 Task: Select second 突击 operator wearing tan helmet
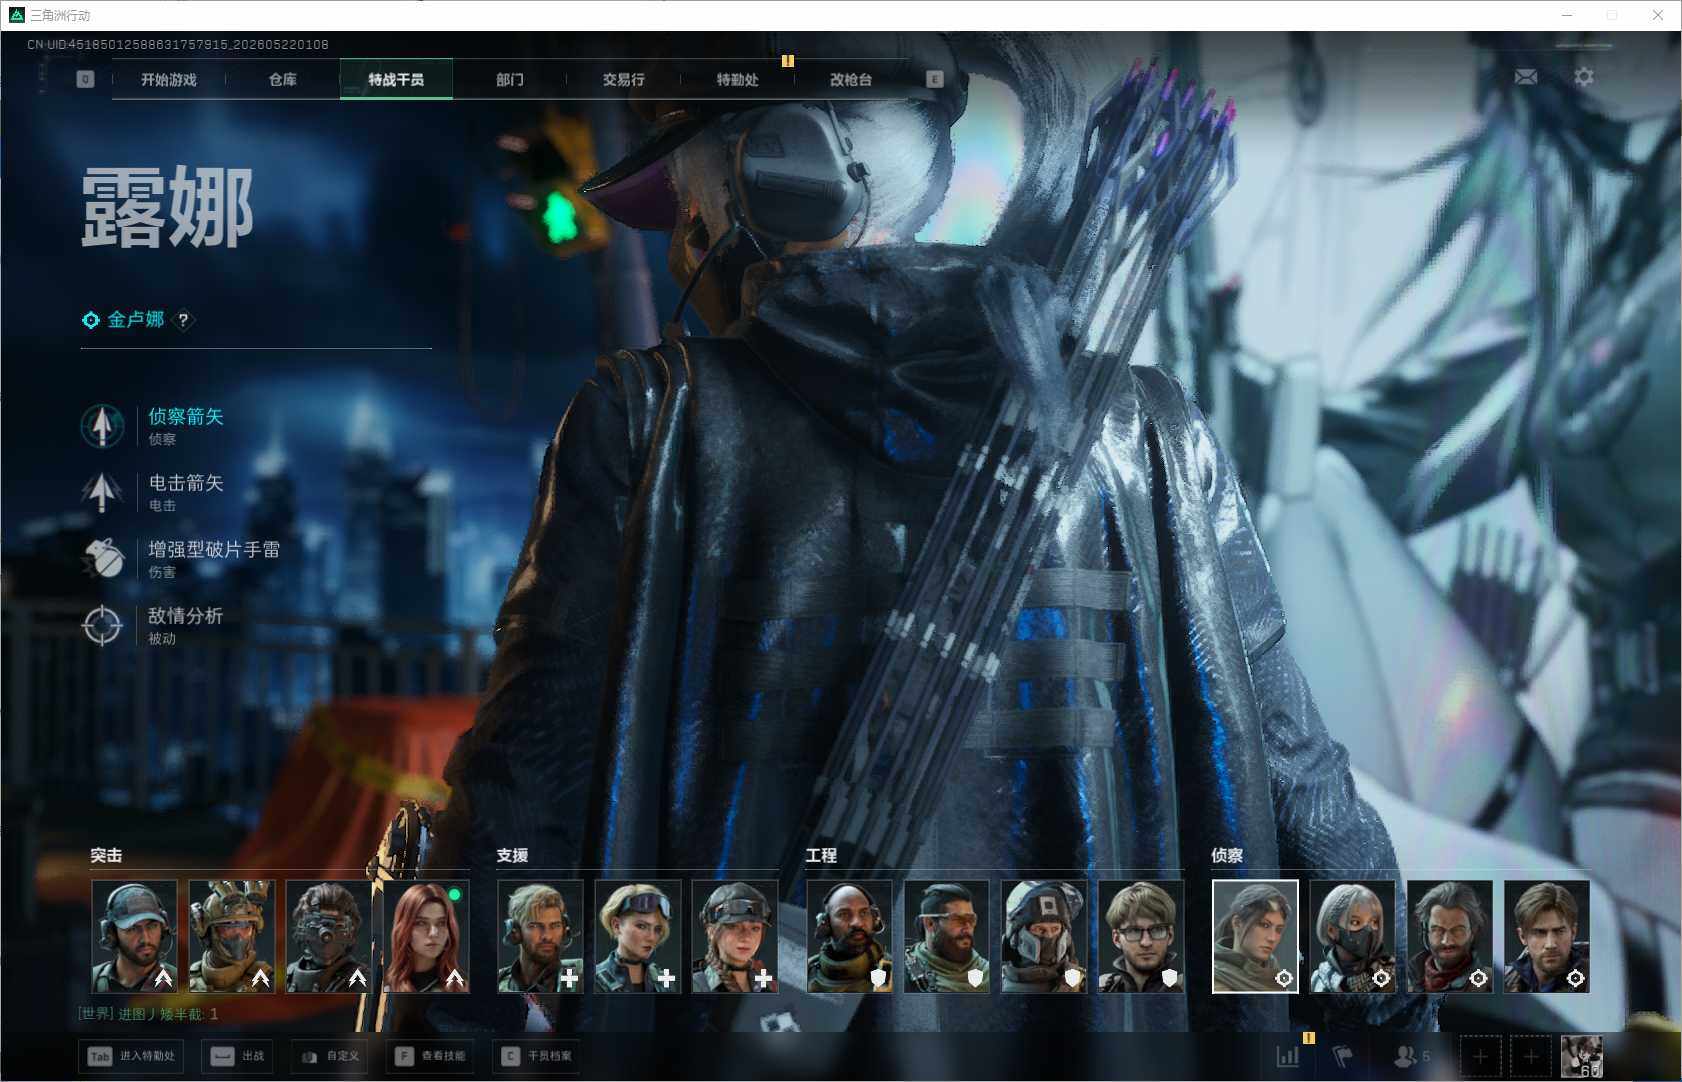point(231,936)
